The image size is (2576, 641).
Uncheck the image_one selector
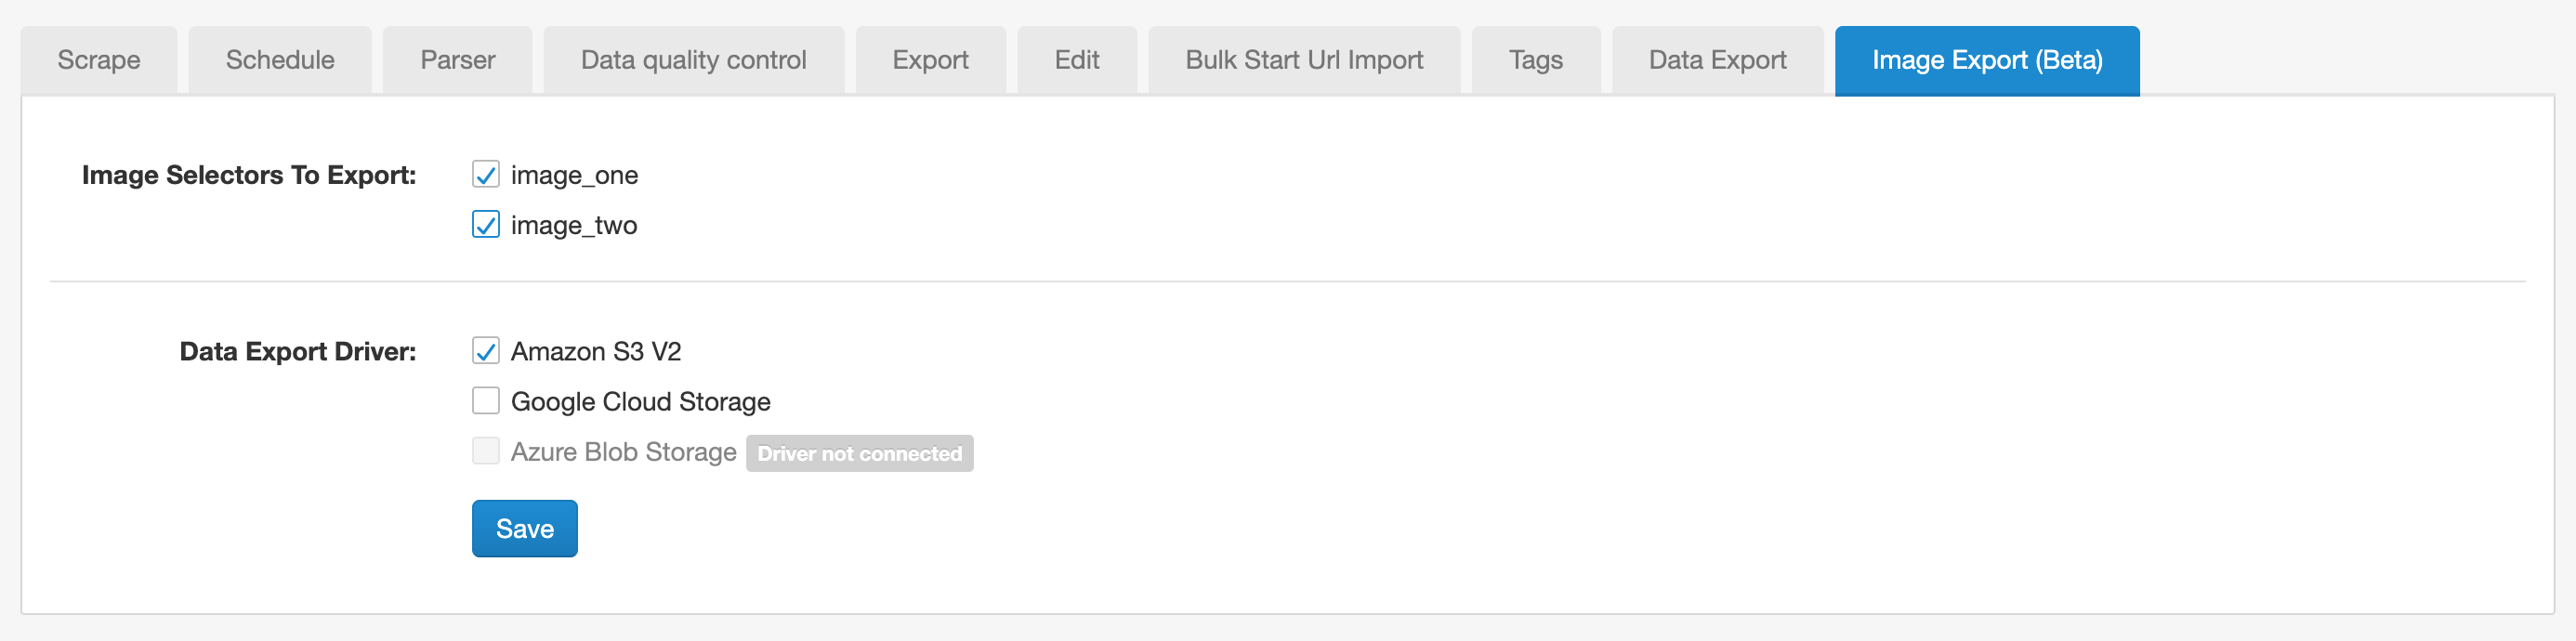[485, 174]
